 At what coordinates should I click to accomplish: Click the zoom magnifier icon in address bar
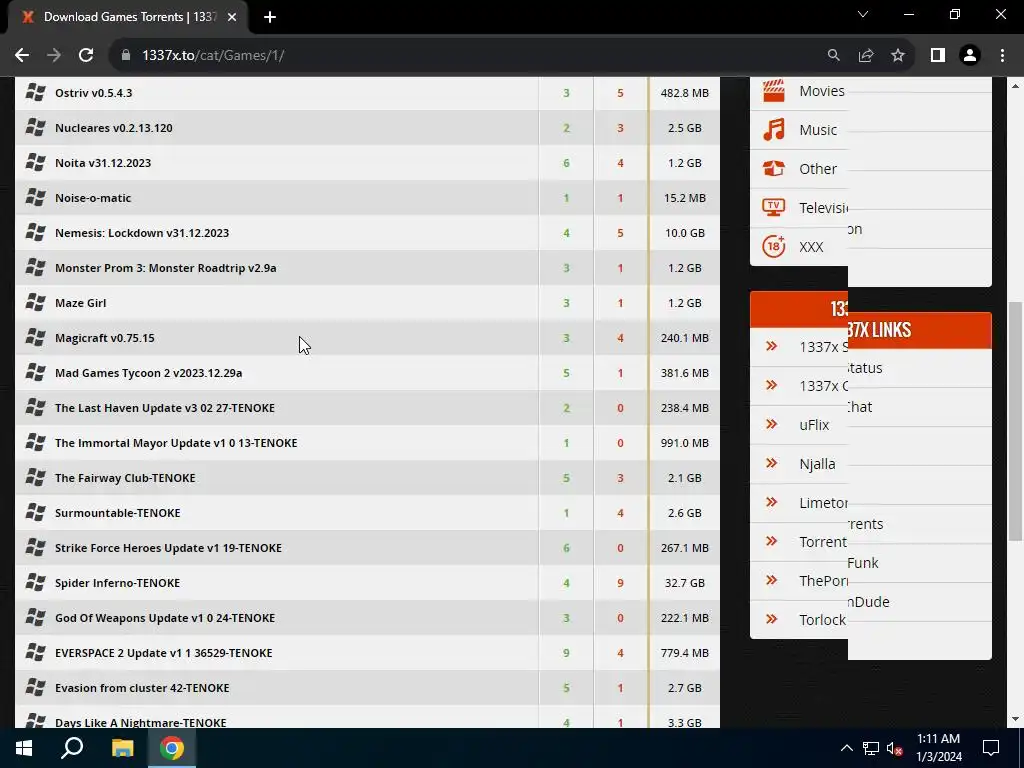833,56
